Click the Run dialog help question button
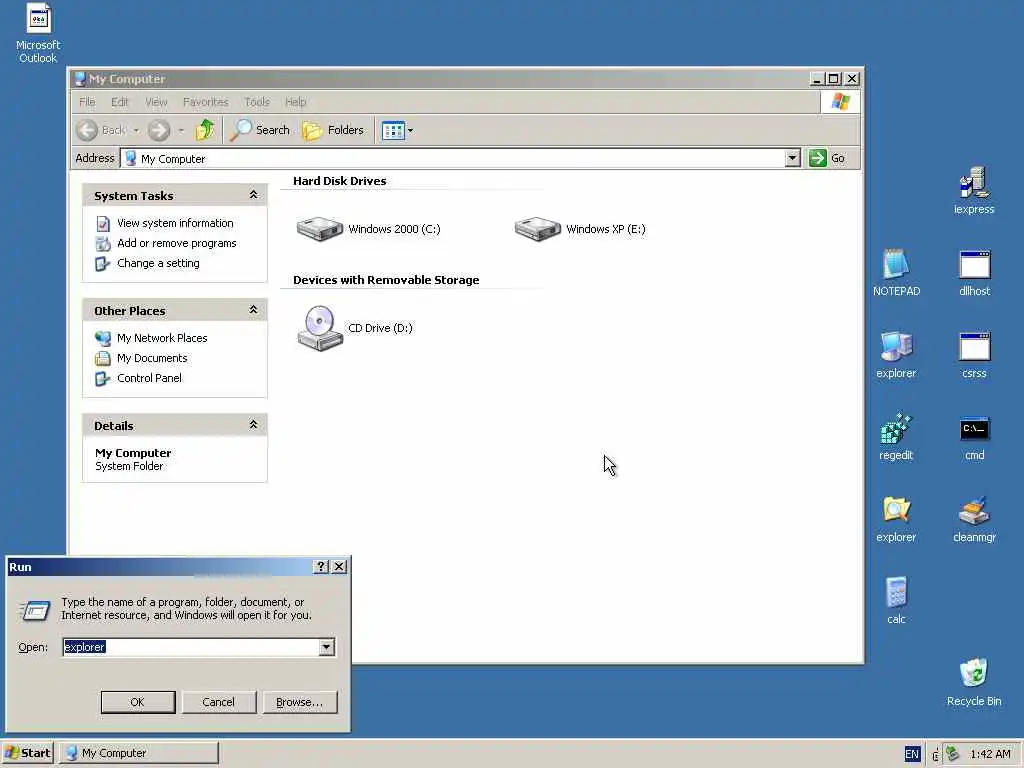 point(321,566)
